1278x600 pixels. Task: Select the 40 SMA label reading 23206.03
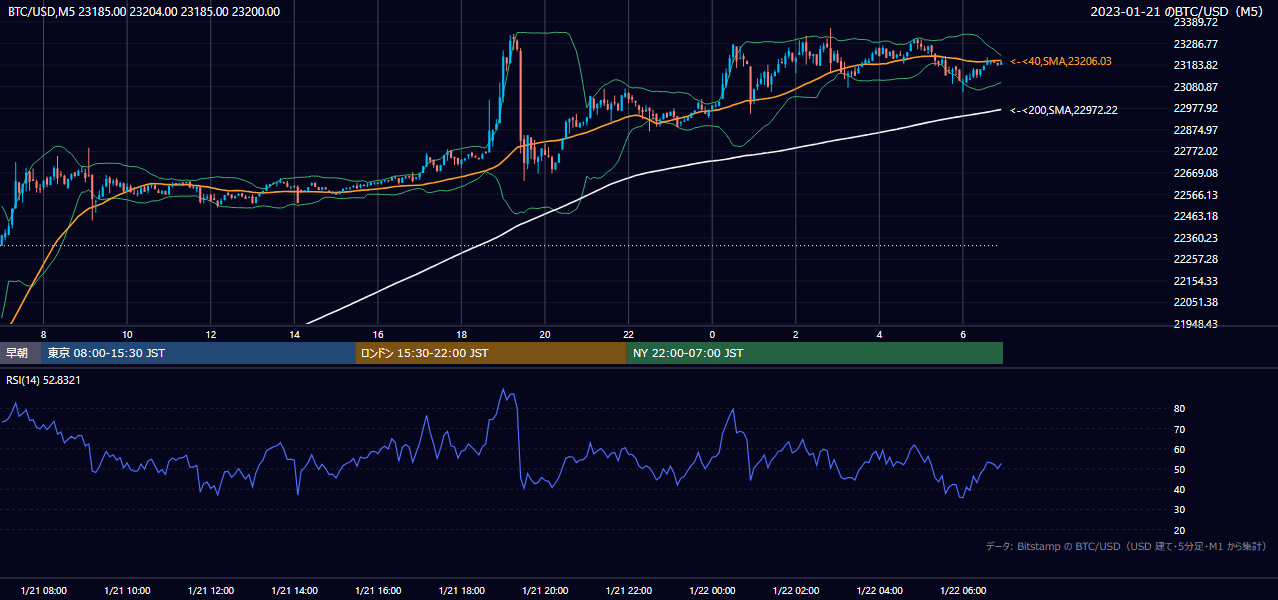point(1061,61)
